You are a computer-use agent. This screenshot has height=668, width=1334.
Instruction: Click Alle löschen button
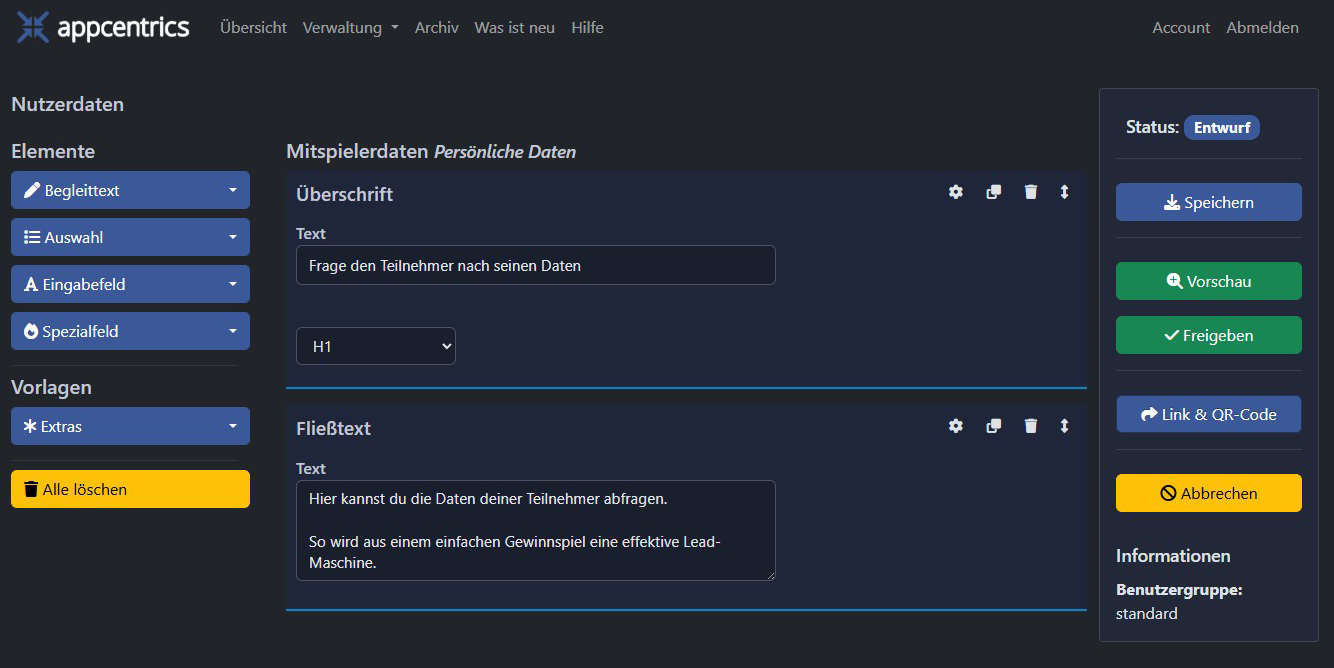pos(130,489)
